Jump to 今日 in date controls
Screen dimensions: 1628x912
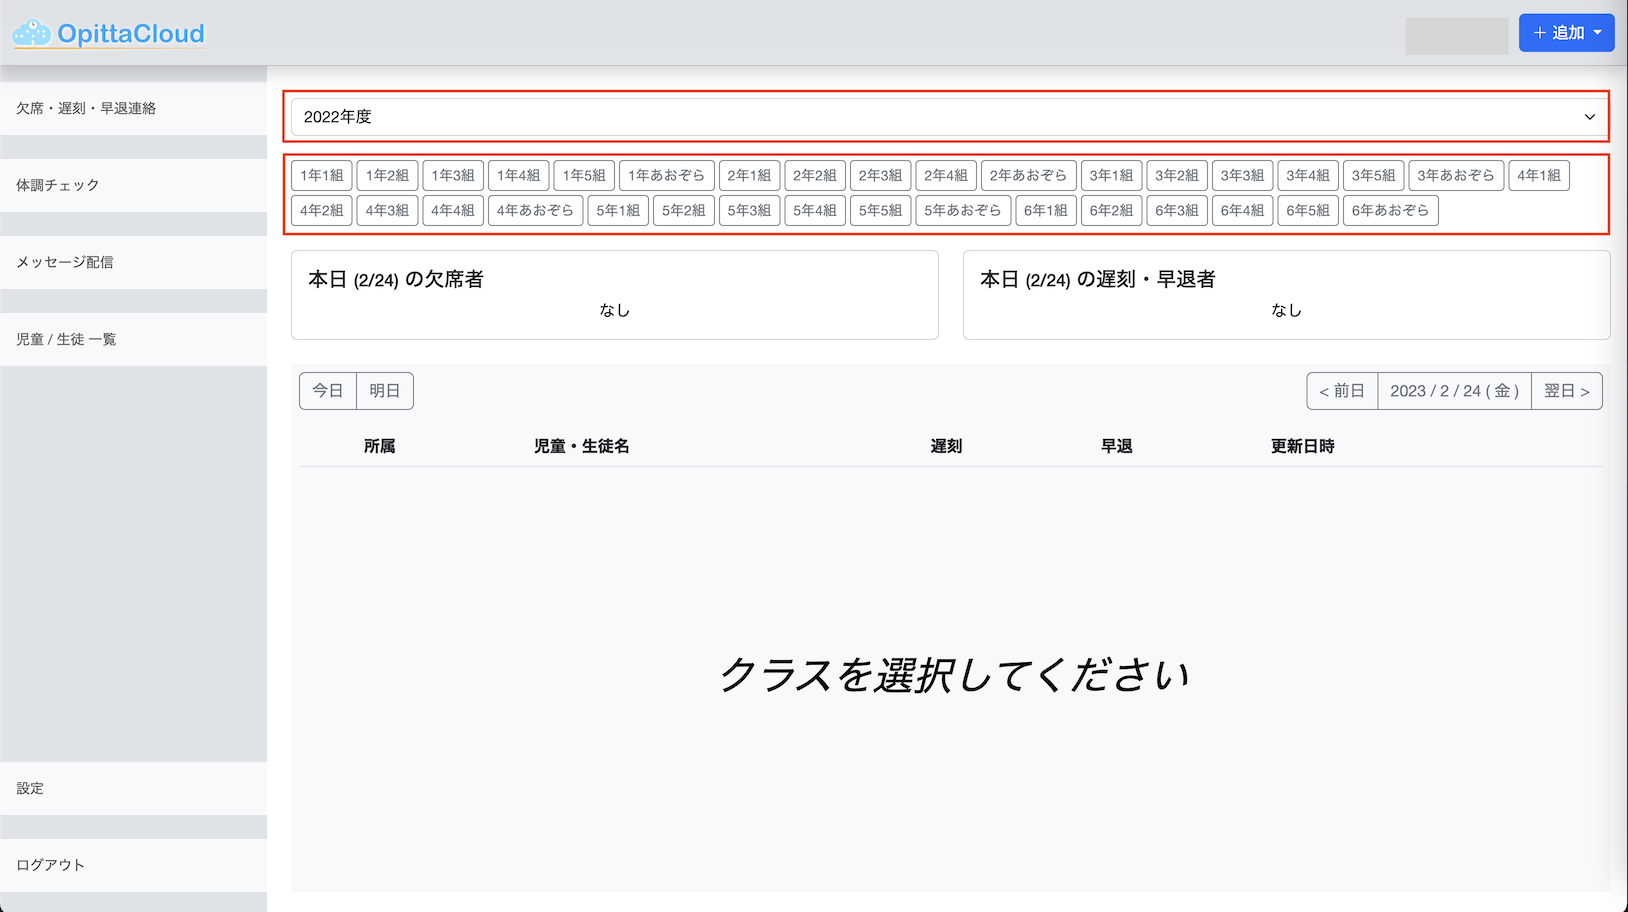[x=328, y=391]
